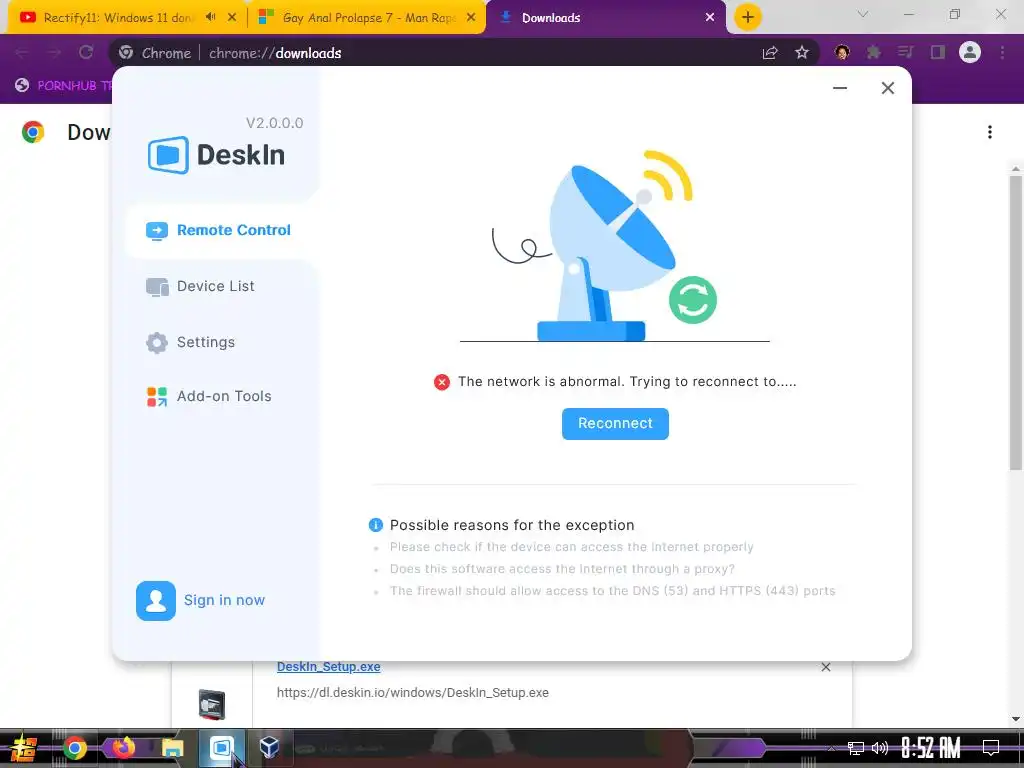Open the Downloads page three-dot menu
Screen dimensions: 1024x768
(x=990, y=133)
